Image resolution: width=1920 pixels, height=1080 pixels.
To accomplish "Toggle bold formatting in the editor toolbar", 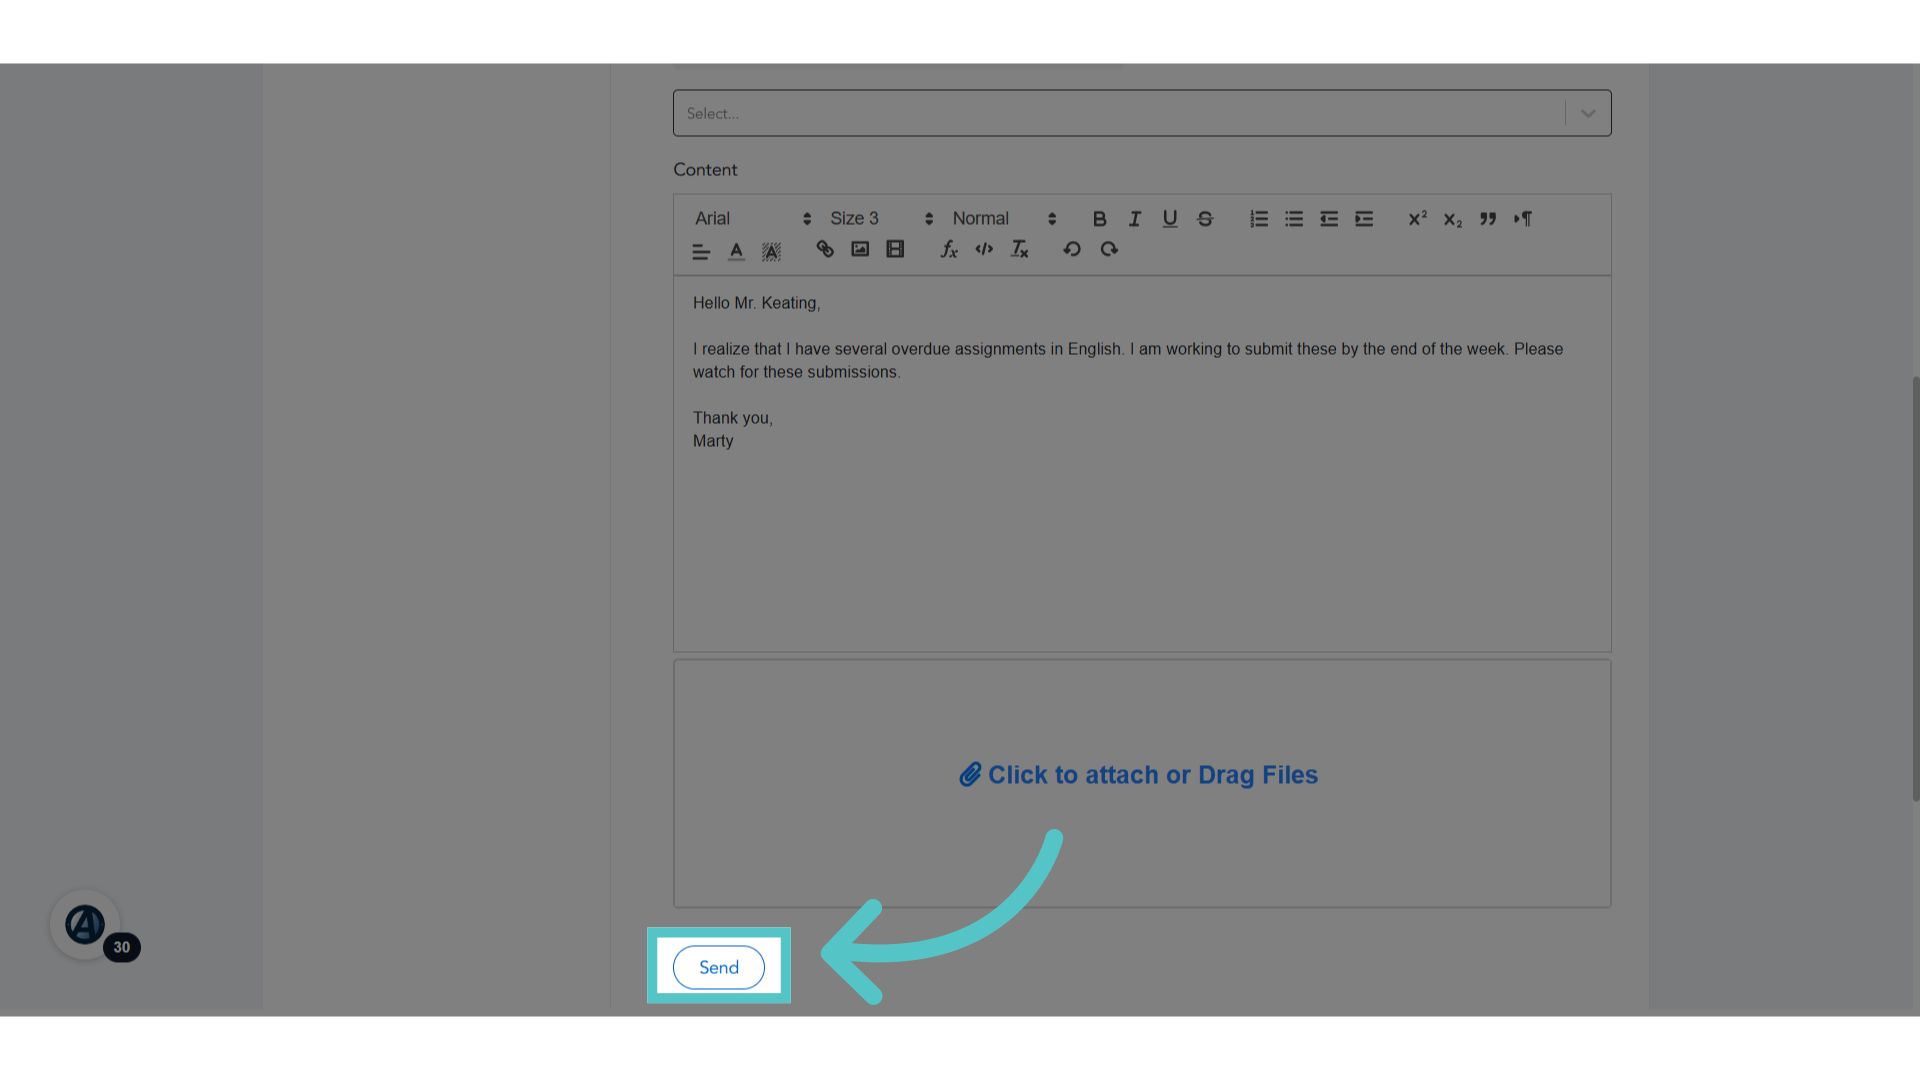I will click(1099, 218).
